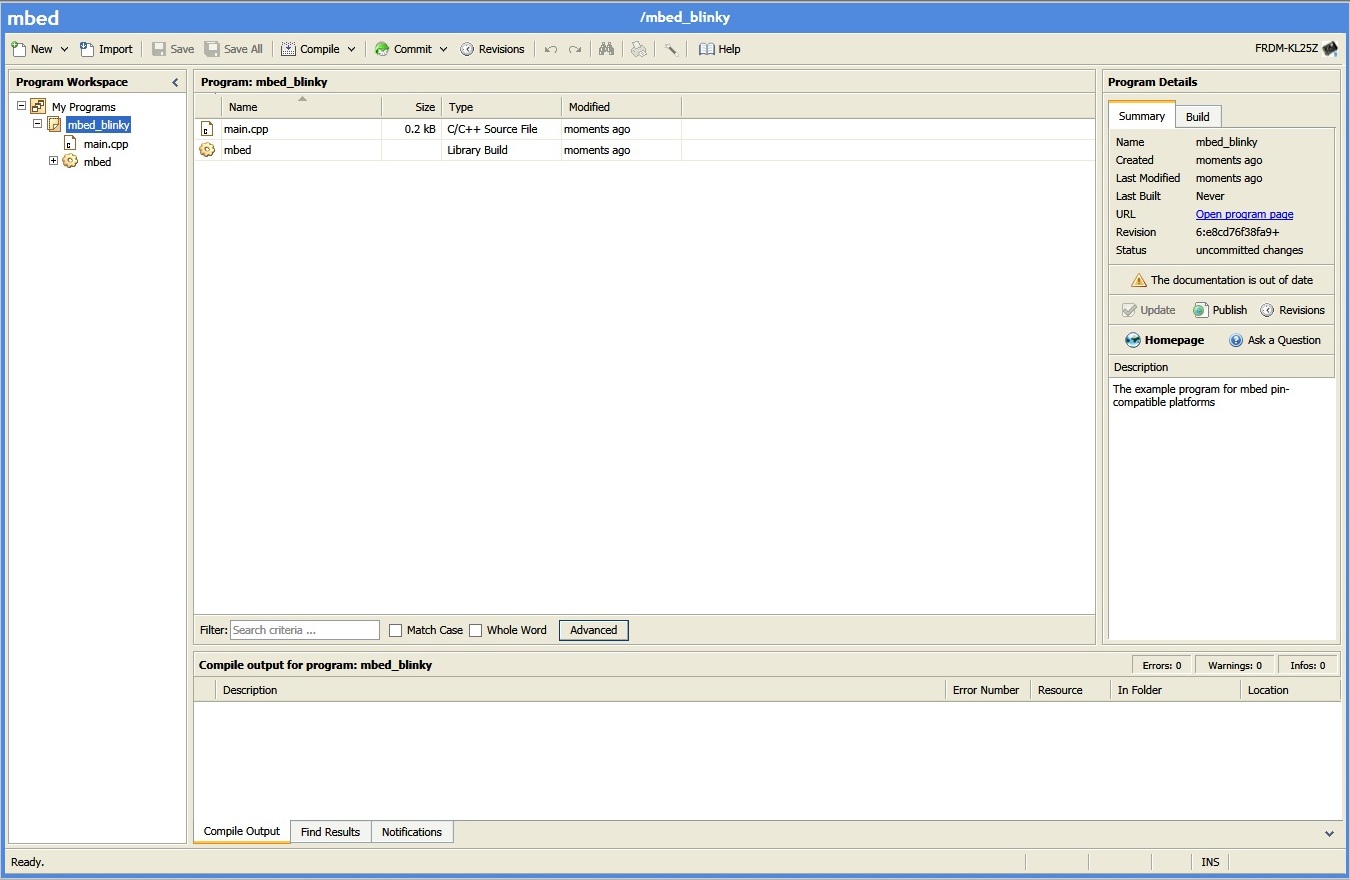1350x880 pixels.
Task: Click the wrench format-code icon in toolbar
Action: 671,49
